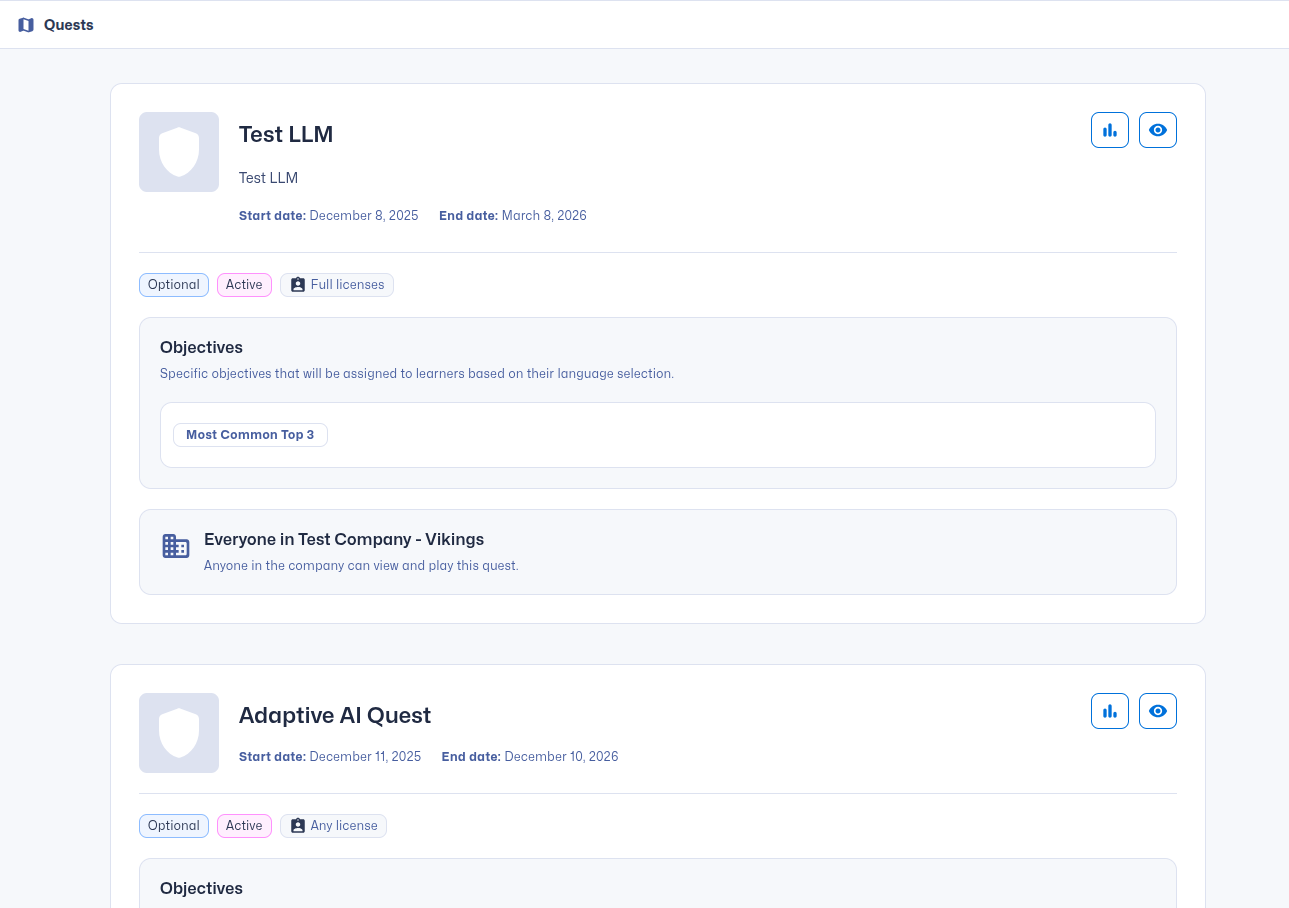Open statistics for Test LLM quest
This screenshot has height=908, width=1289.
1109,130
